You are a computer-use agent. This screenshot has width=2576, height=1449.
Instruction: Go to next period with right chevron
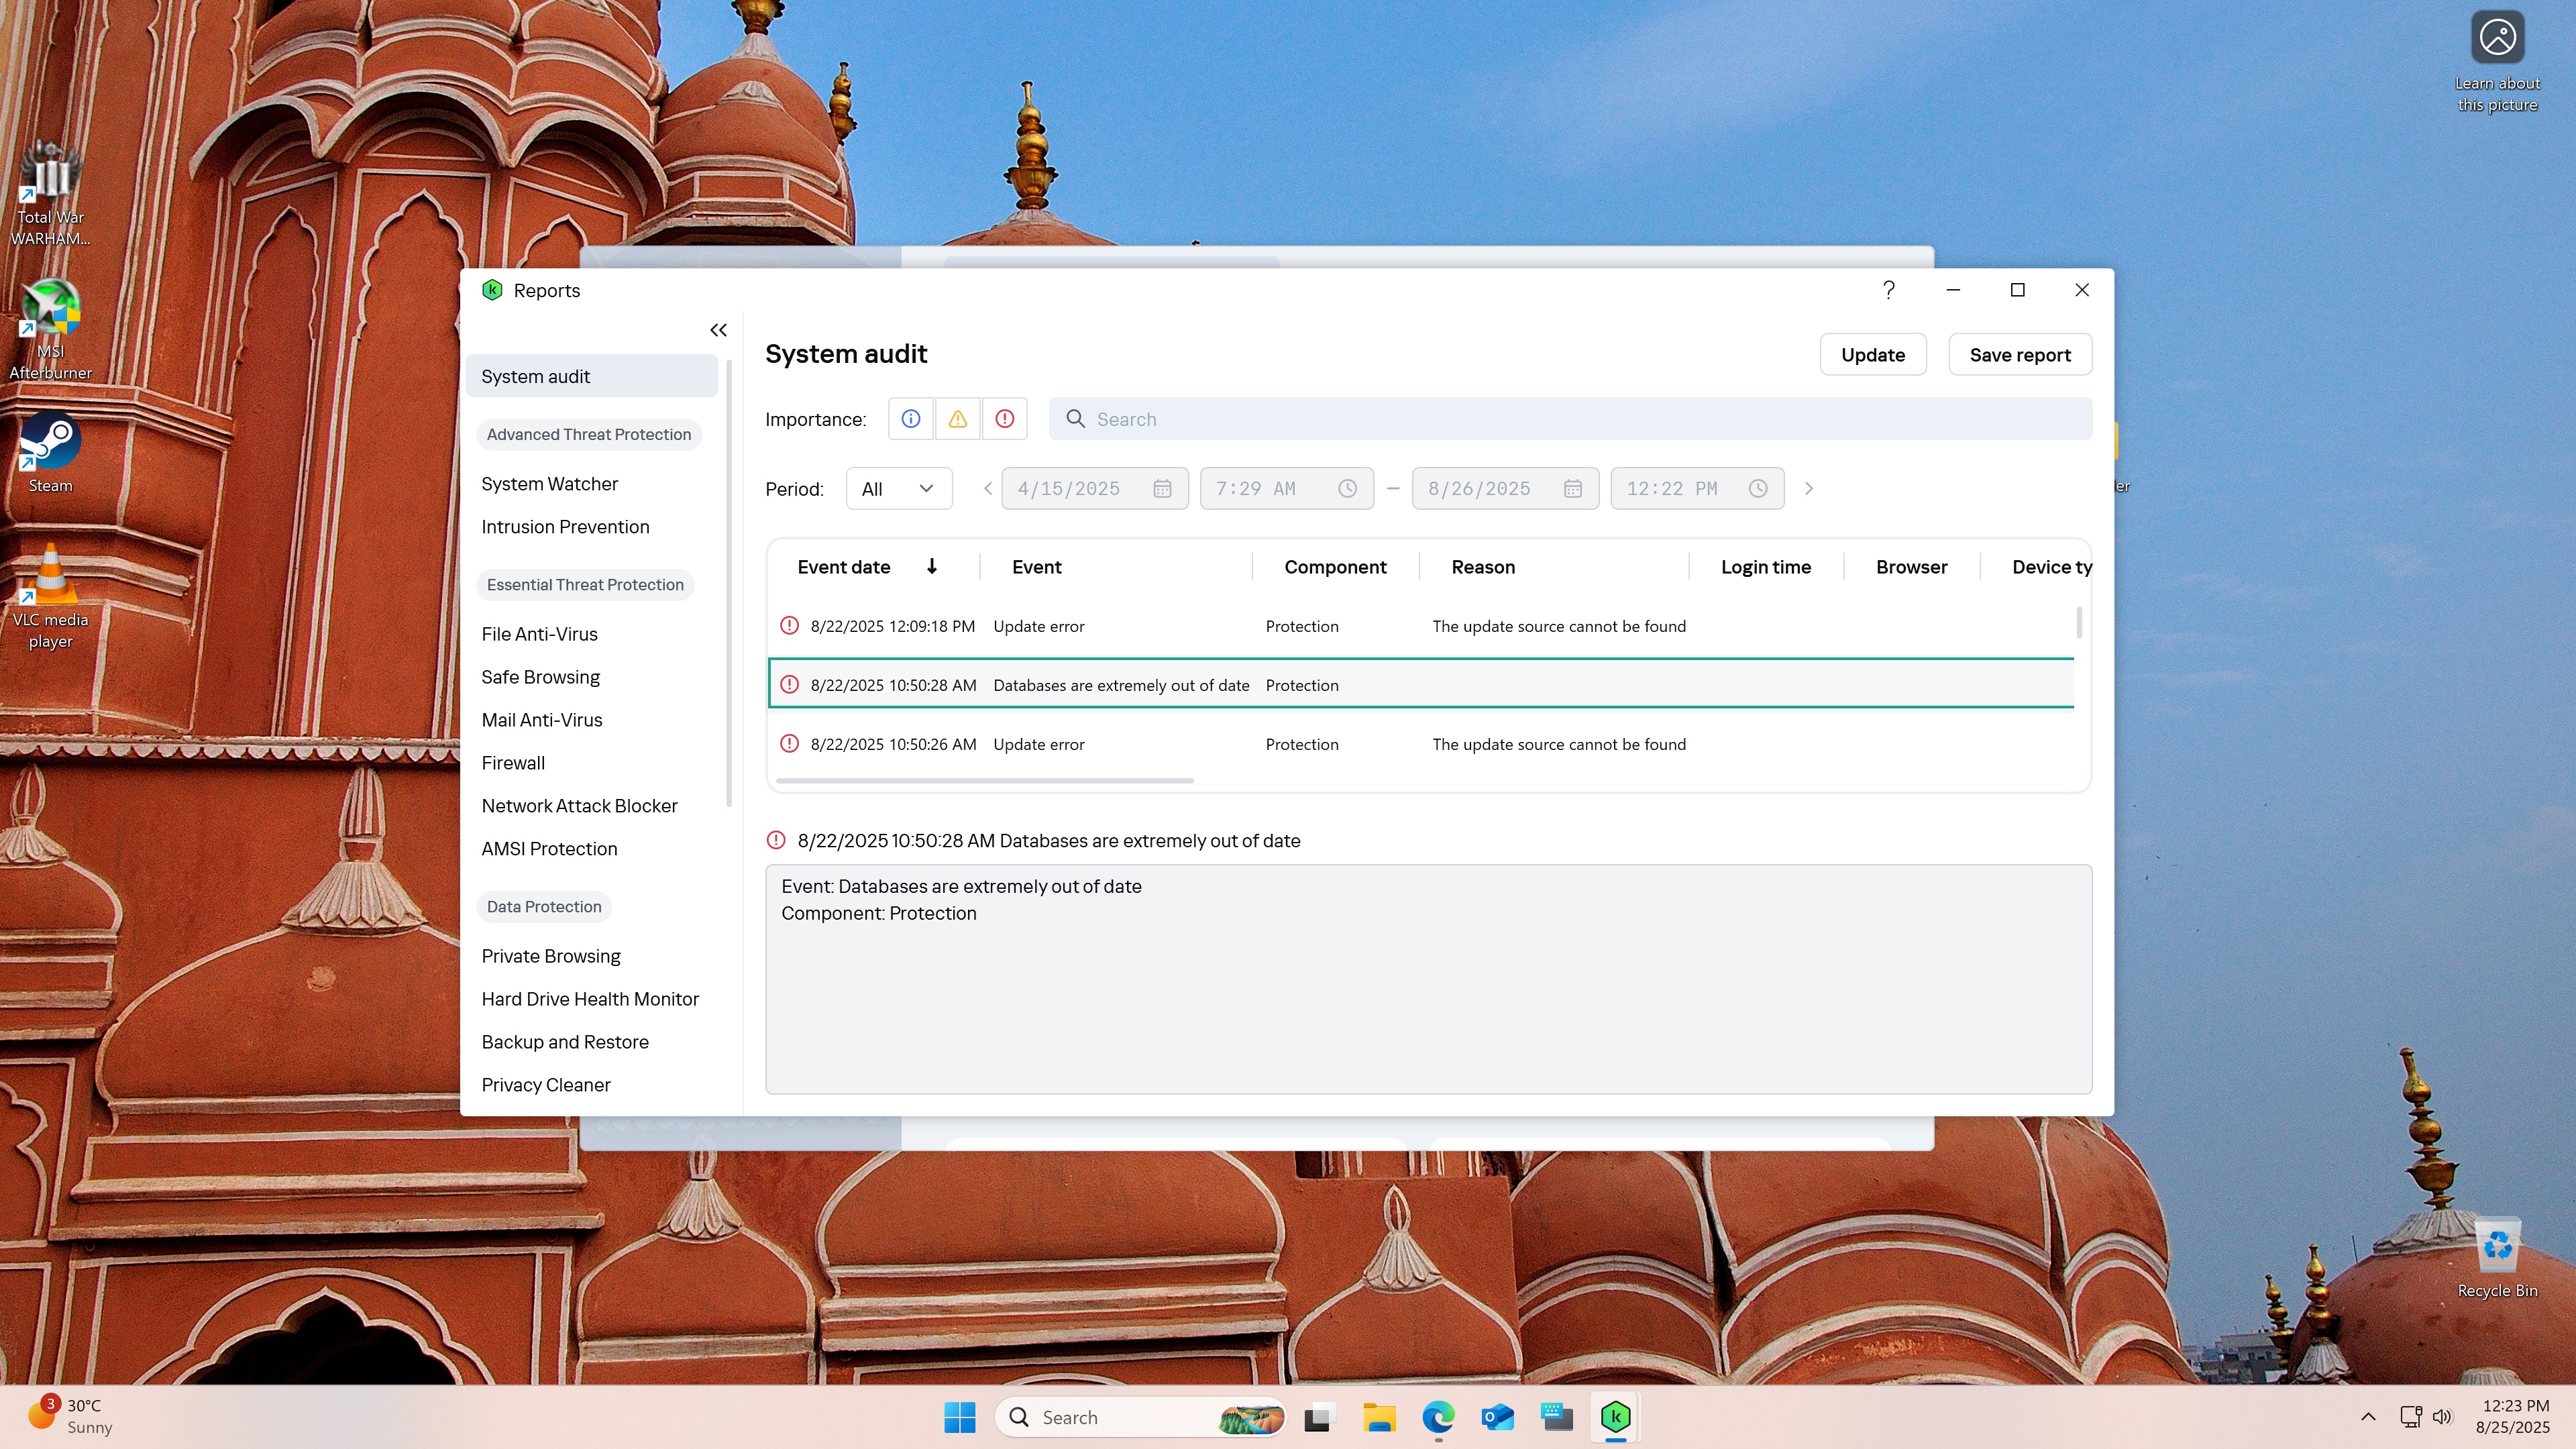[x=1808, y=489]
